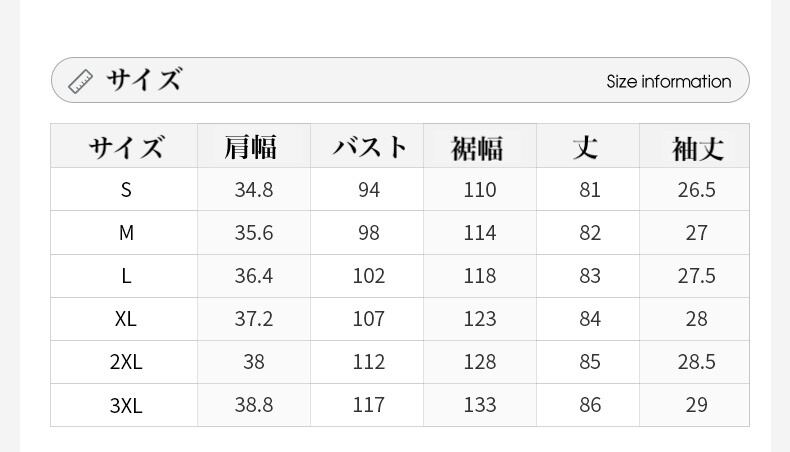Click the 3XL size row label
790x452 pixels.
(126, 405)
